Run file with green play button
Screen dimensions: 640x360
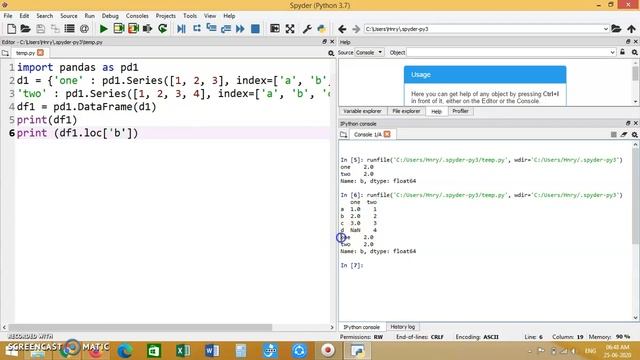click(x=104, y=29)
